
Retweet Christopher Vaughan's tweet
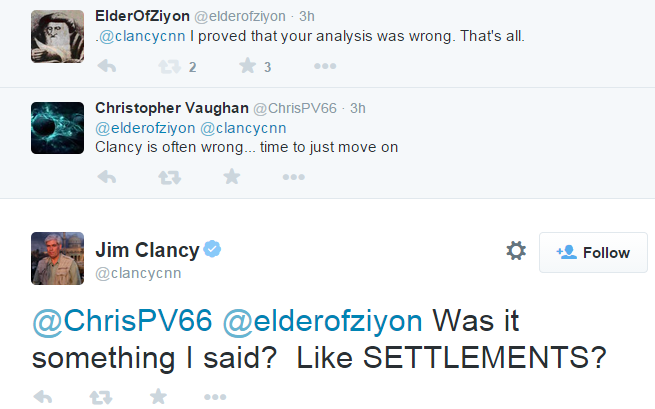point(170,177)
